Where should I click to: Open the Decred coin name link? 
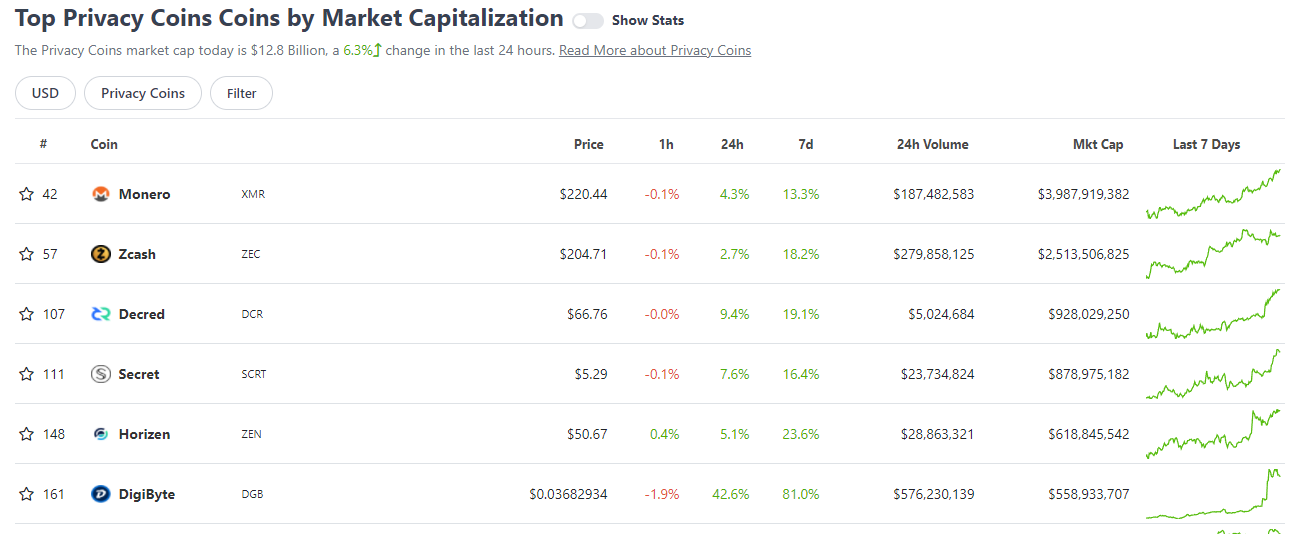[141, 314]
